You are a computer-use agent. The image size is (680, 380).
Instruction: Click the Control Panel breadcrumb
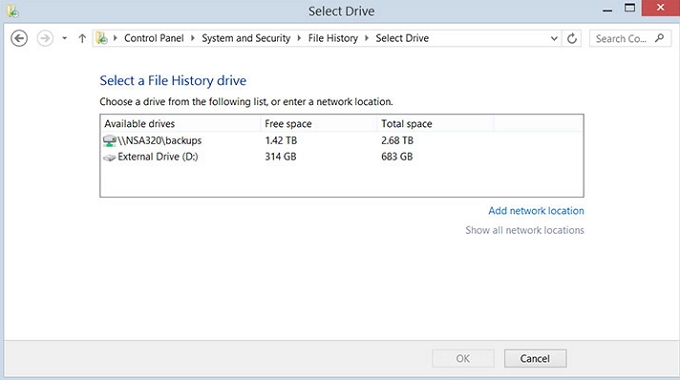pos(154,38)
